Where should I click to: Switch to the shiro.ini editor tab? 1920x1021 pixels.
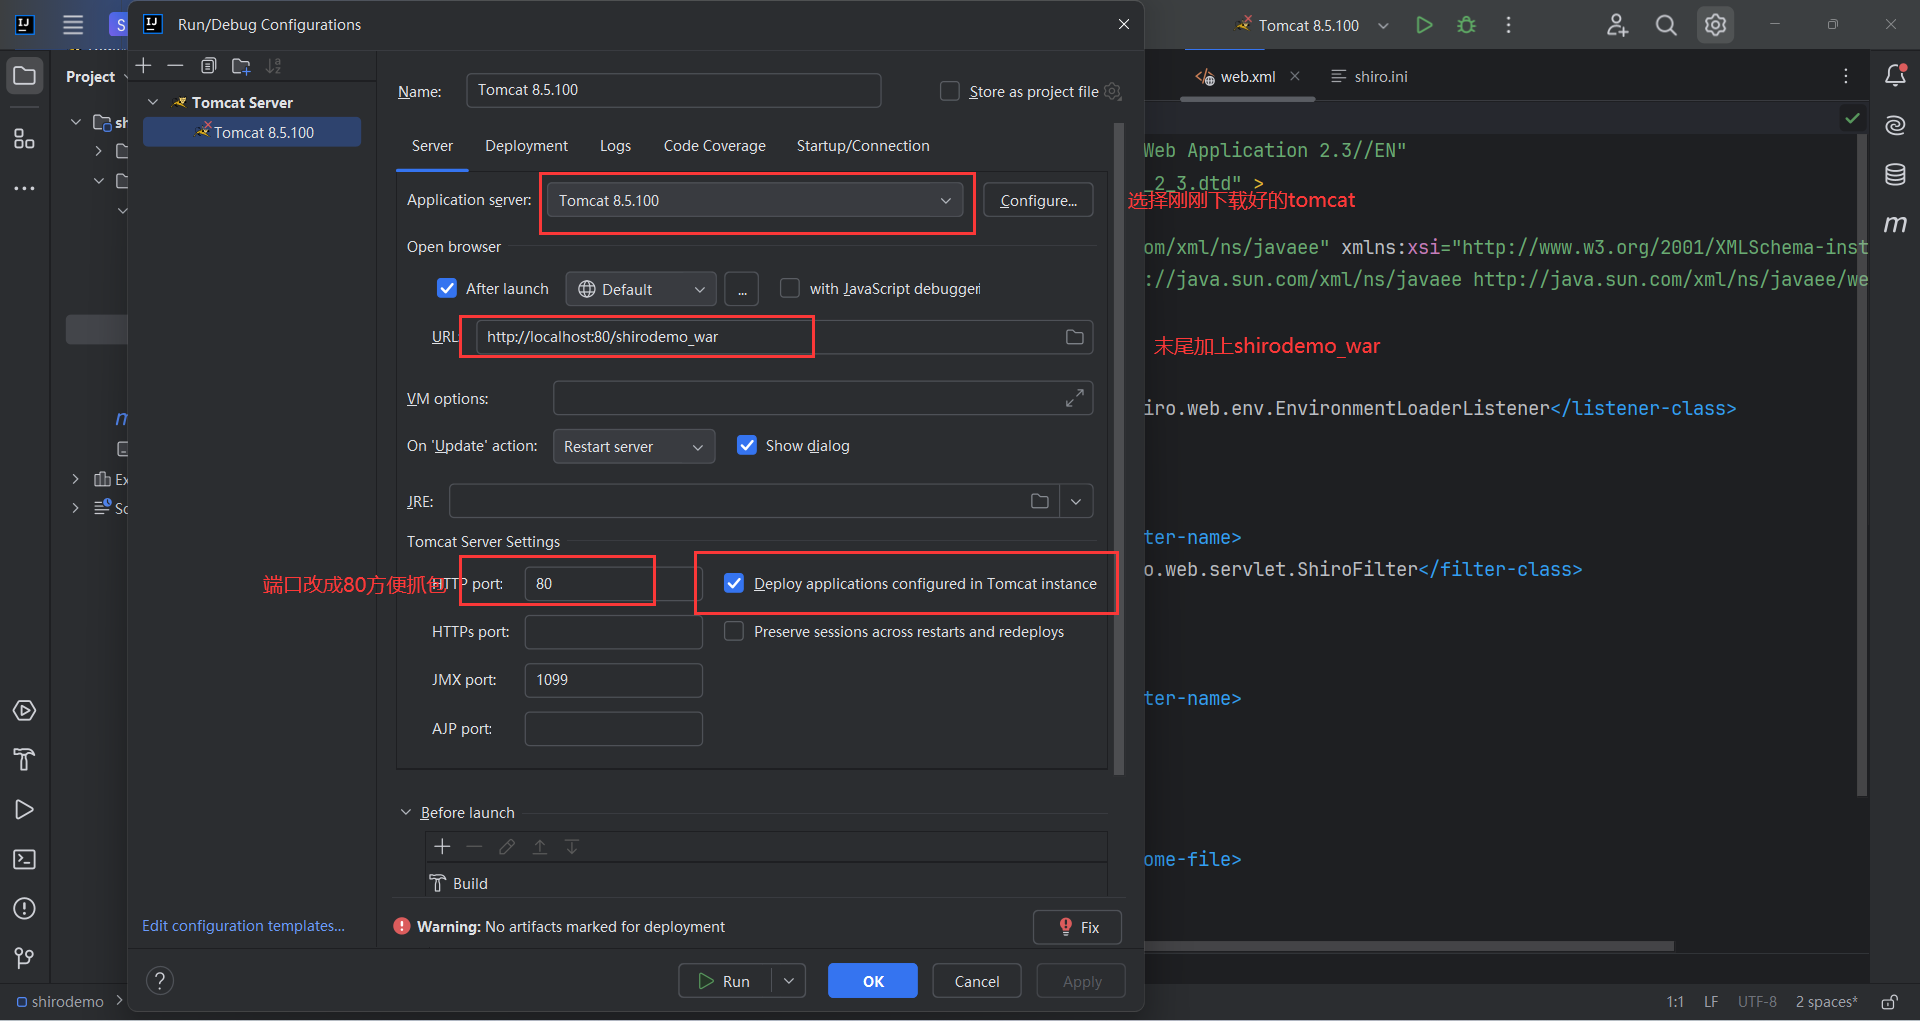point(1369,76)
